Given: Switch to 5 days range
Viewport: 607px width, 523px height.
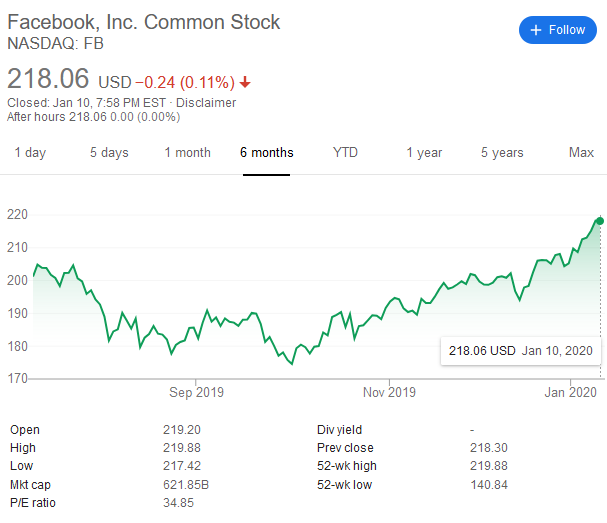Looking at the screenshot, I should click(x=108, y=153).
